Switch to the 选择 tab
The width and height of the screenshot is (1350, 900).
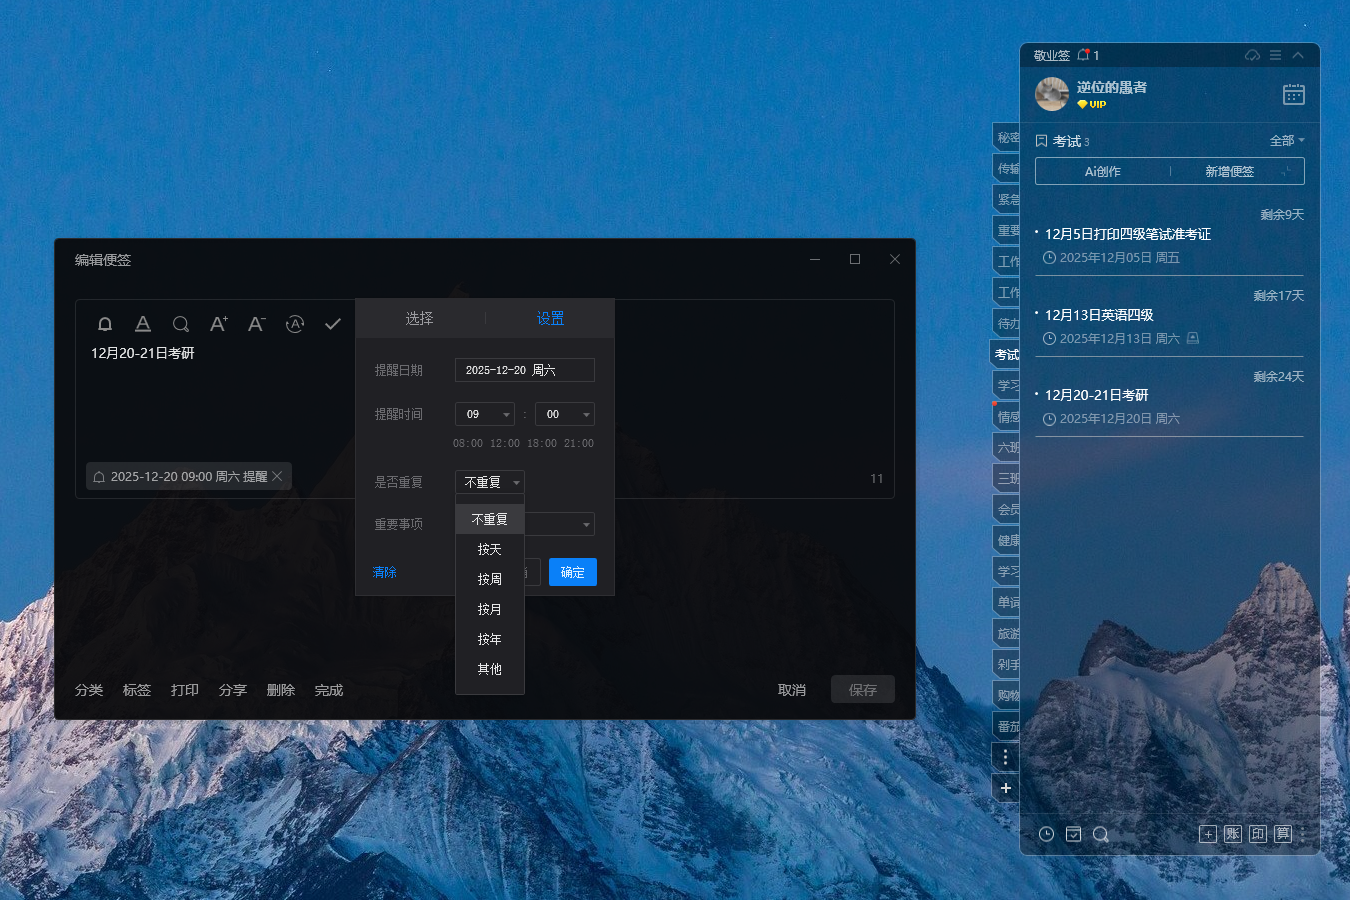pyautogui.click(x=419, y=318)
